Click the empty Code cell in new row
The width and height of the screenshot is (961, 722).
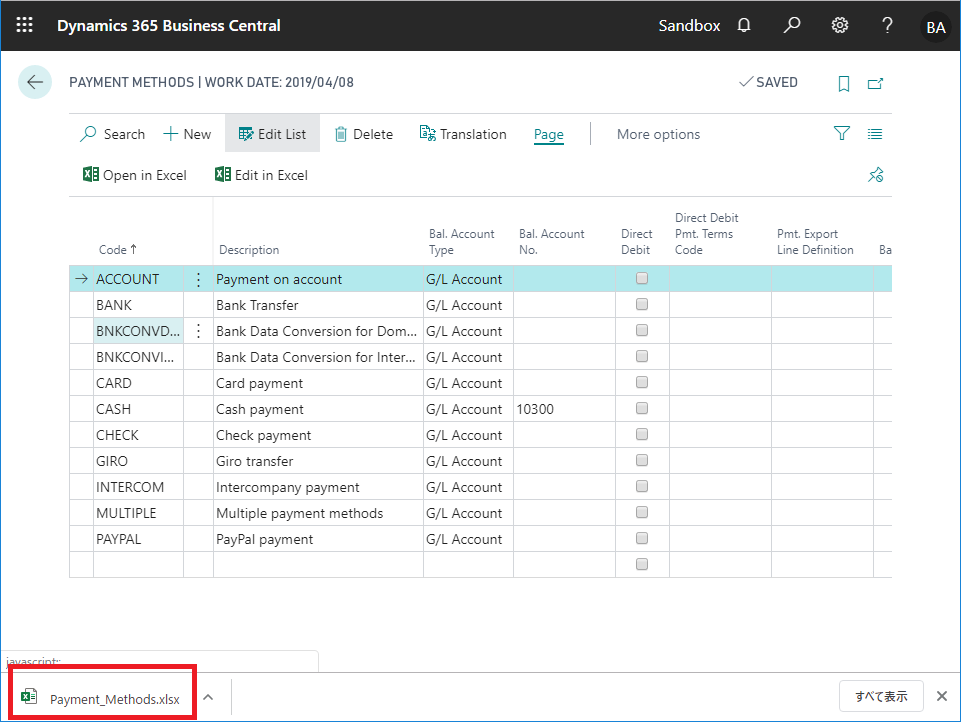click(138, 564)
